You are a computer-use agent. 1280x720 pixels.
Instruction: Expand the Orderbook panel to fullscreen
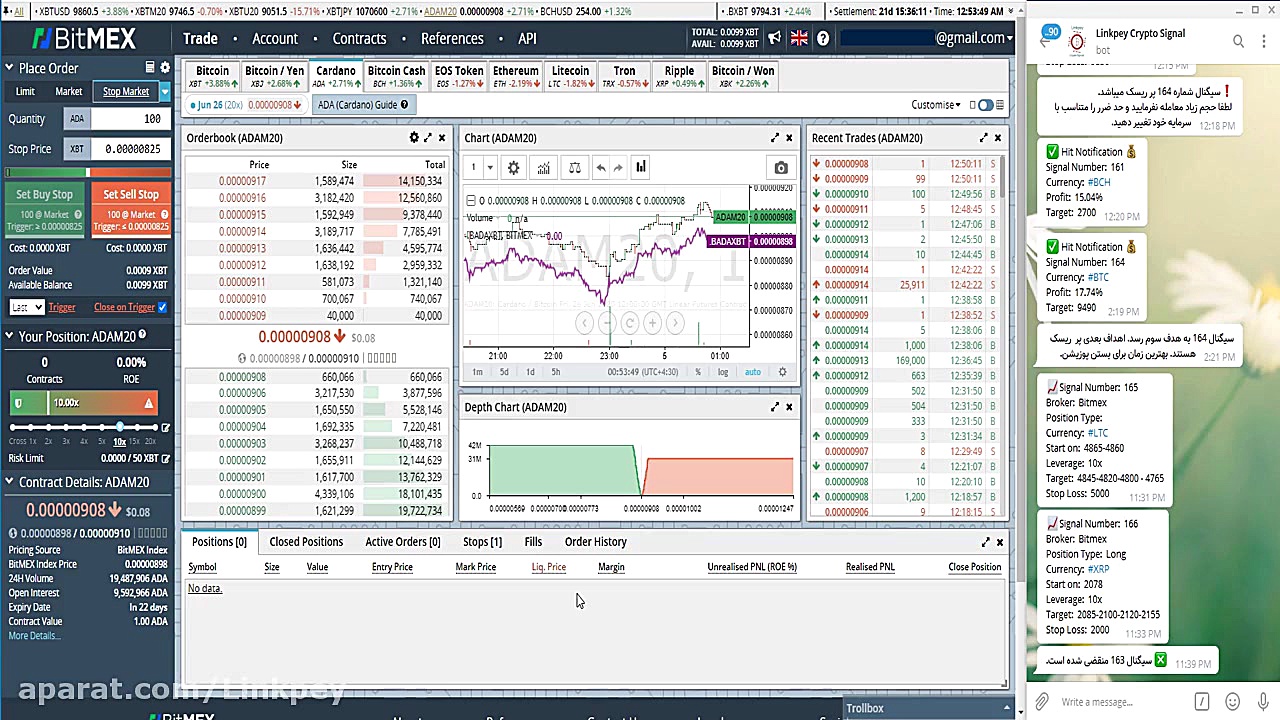(x=428, y=138)
